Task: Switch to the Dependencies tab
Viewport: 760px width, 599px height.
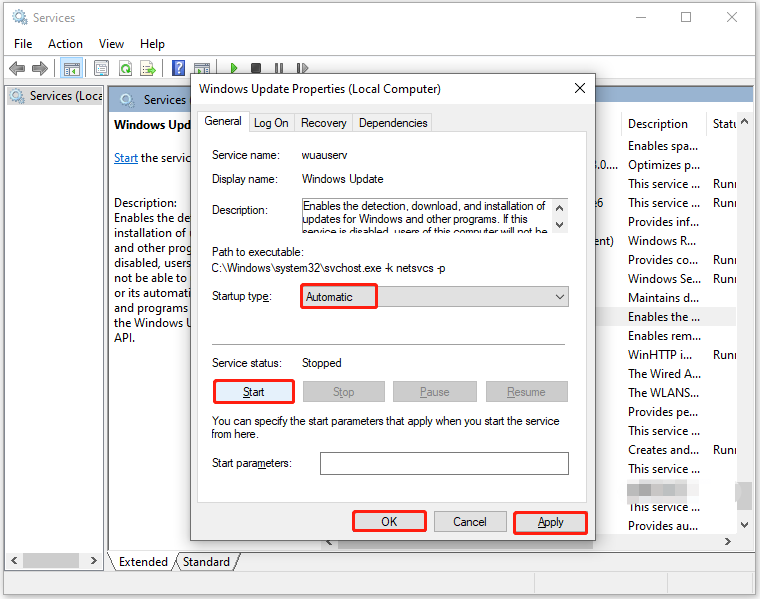Action: click(x=393, y=123)
